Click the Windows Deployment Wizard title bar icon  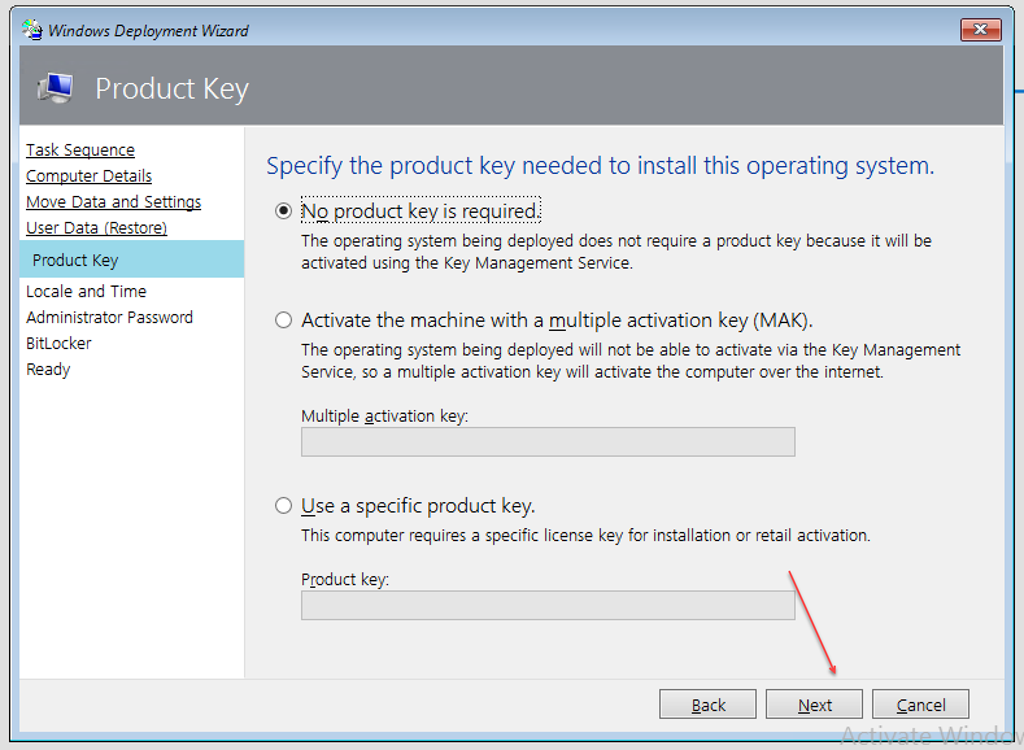click(x=32, y=30)
